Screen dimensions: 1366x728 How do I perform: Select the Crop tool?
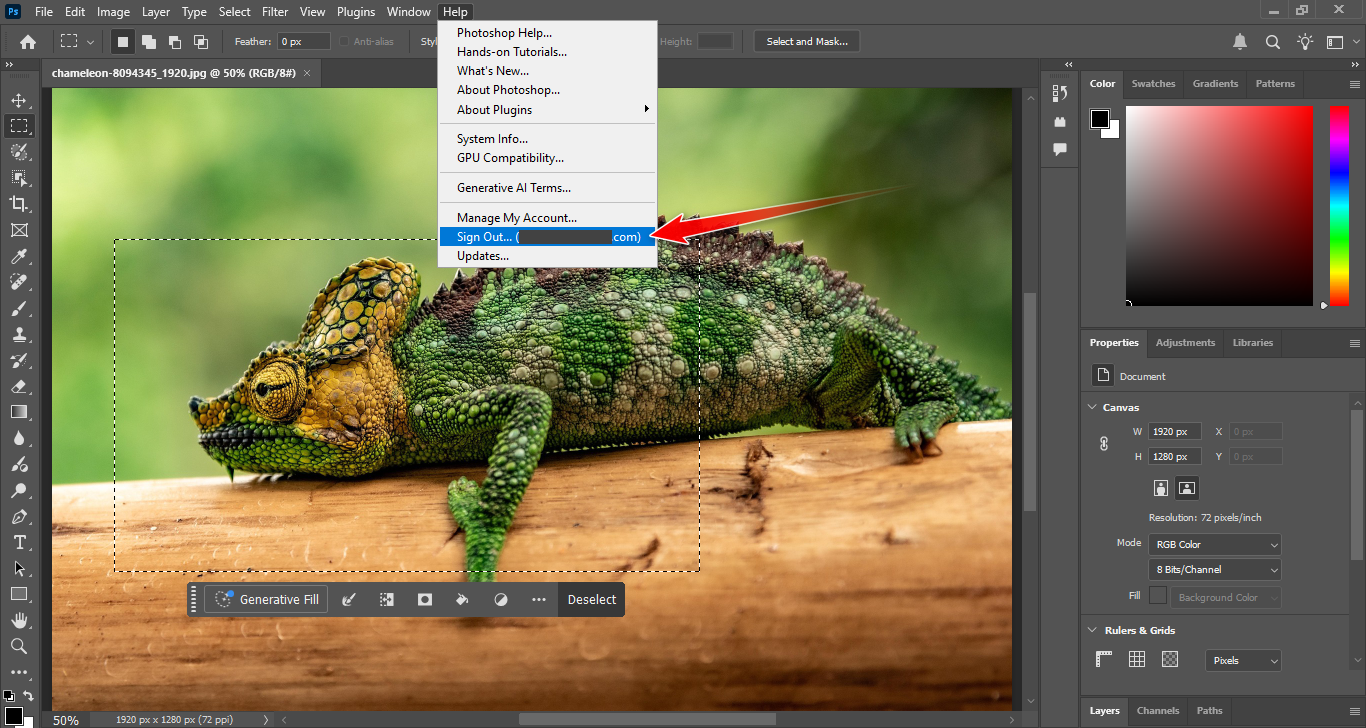18,204
